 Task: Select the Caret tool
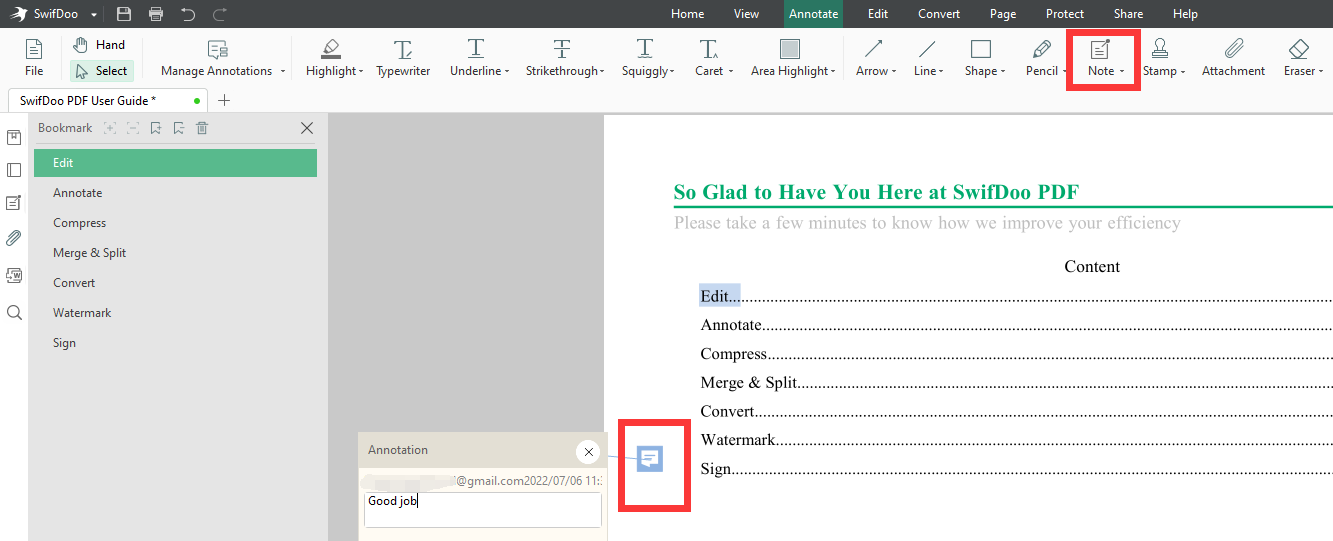709,58
